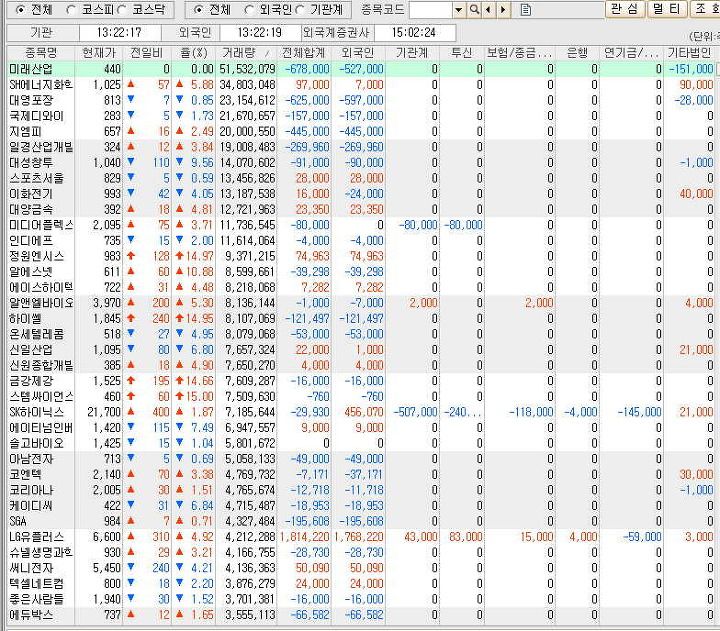Select the 금강제강 stock name

pos(31,381)
